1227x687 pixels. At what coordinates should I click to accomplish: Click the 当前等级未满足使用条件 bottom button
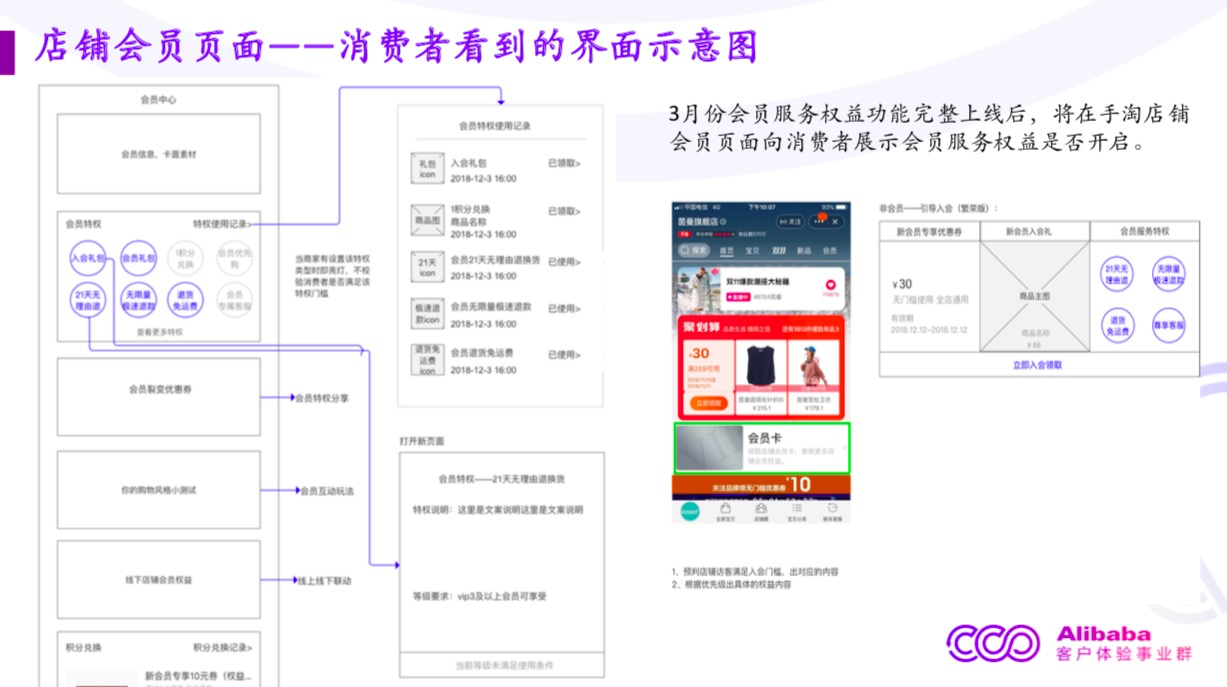pyautogui.click(x=502, y=665)
